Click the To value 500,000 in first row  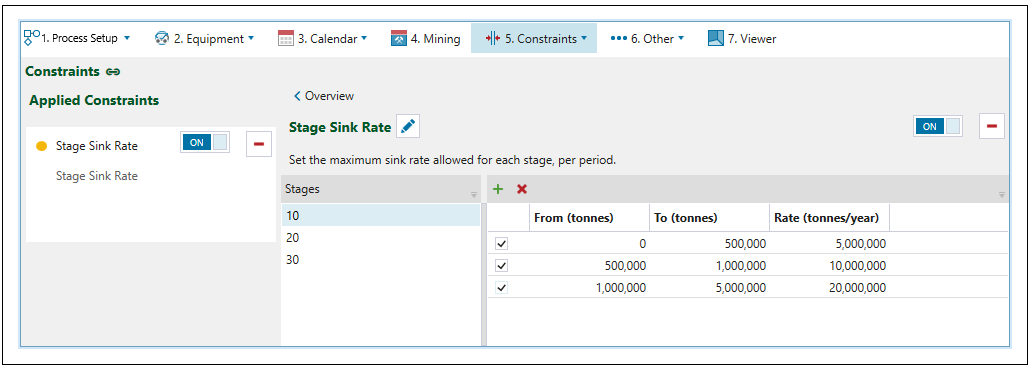[709, 244]
